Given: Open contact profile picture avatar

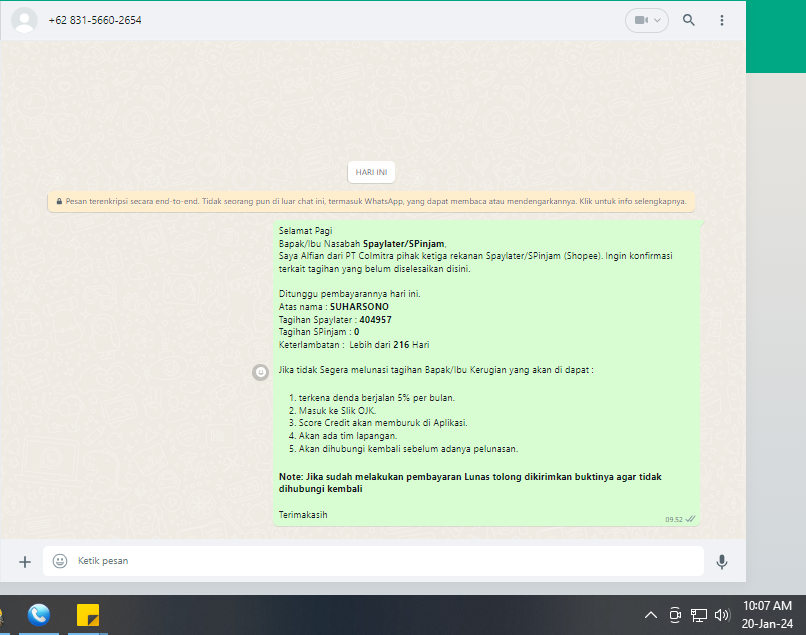Looking at the screenshot, I should click(x=24, y=20).
